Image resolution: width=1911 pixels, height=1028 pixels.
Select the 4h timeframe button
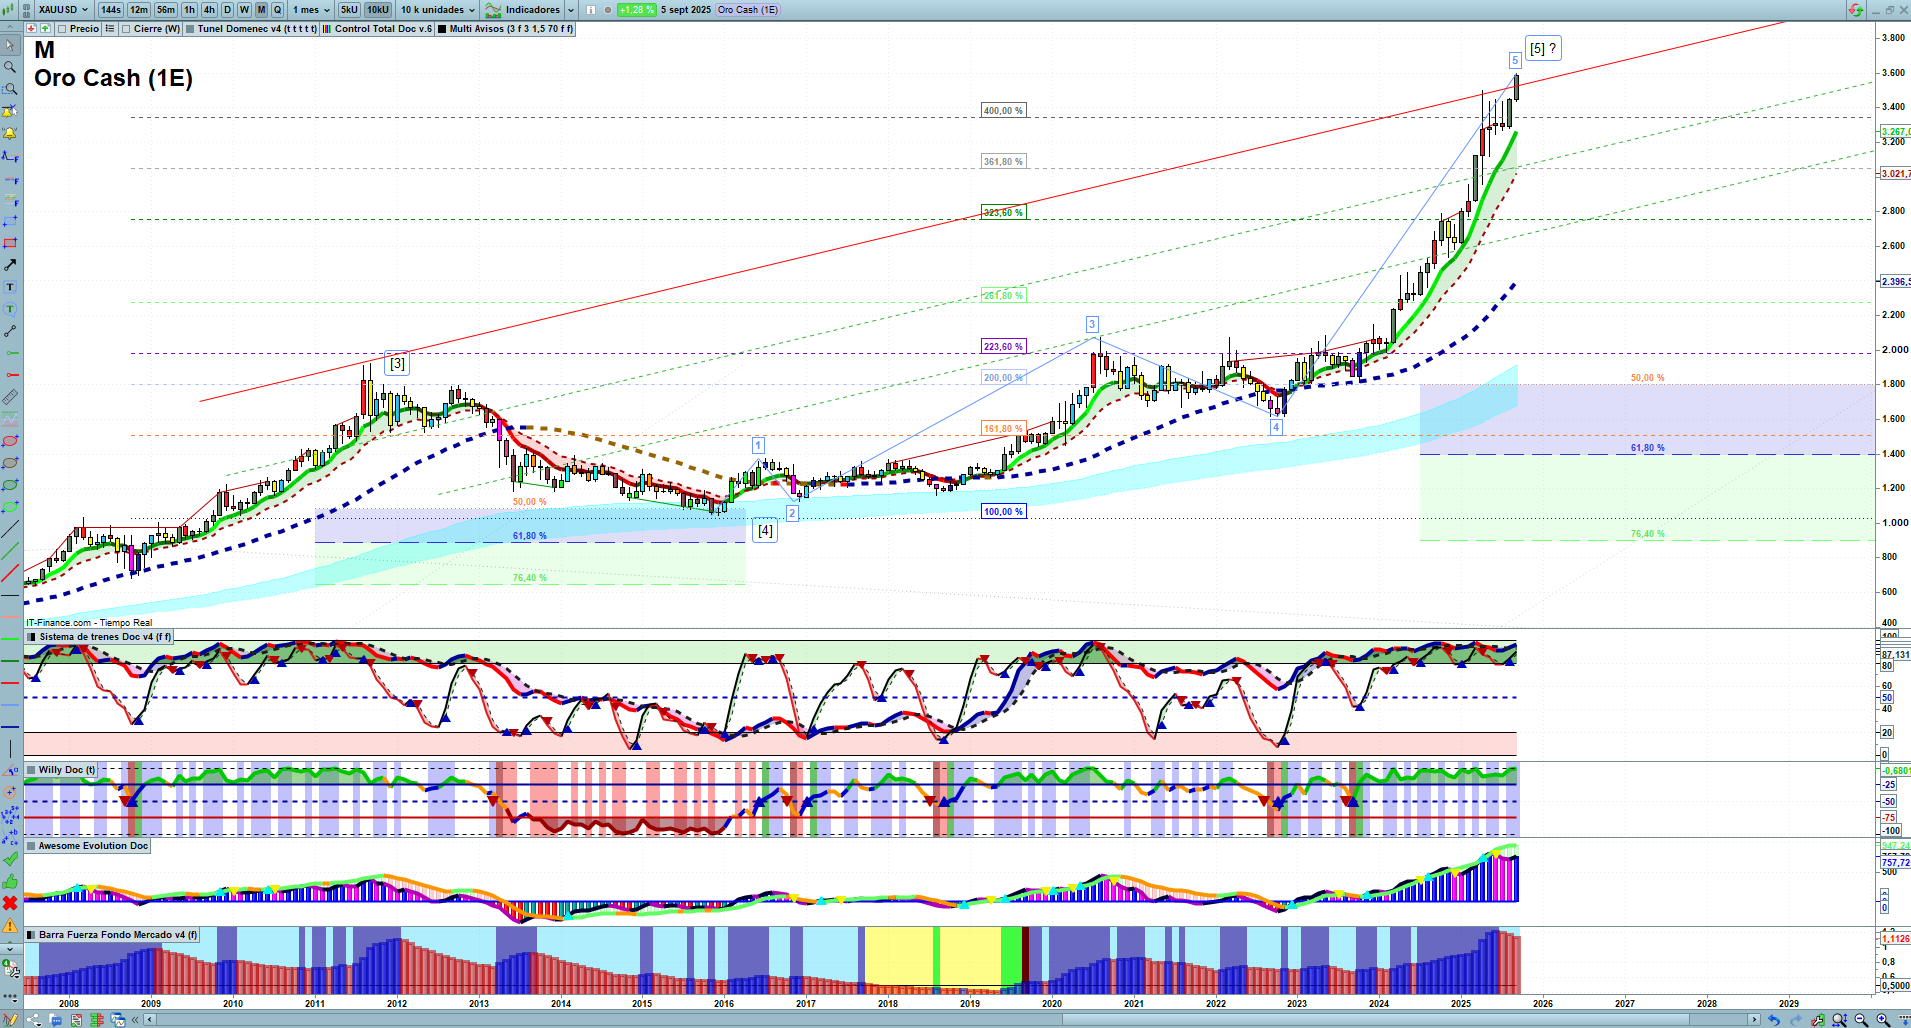[208, 10]
